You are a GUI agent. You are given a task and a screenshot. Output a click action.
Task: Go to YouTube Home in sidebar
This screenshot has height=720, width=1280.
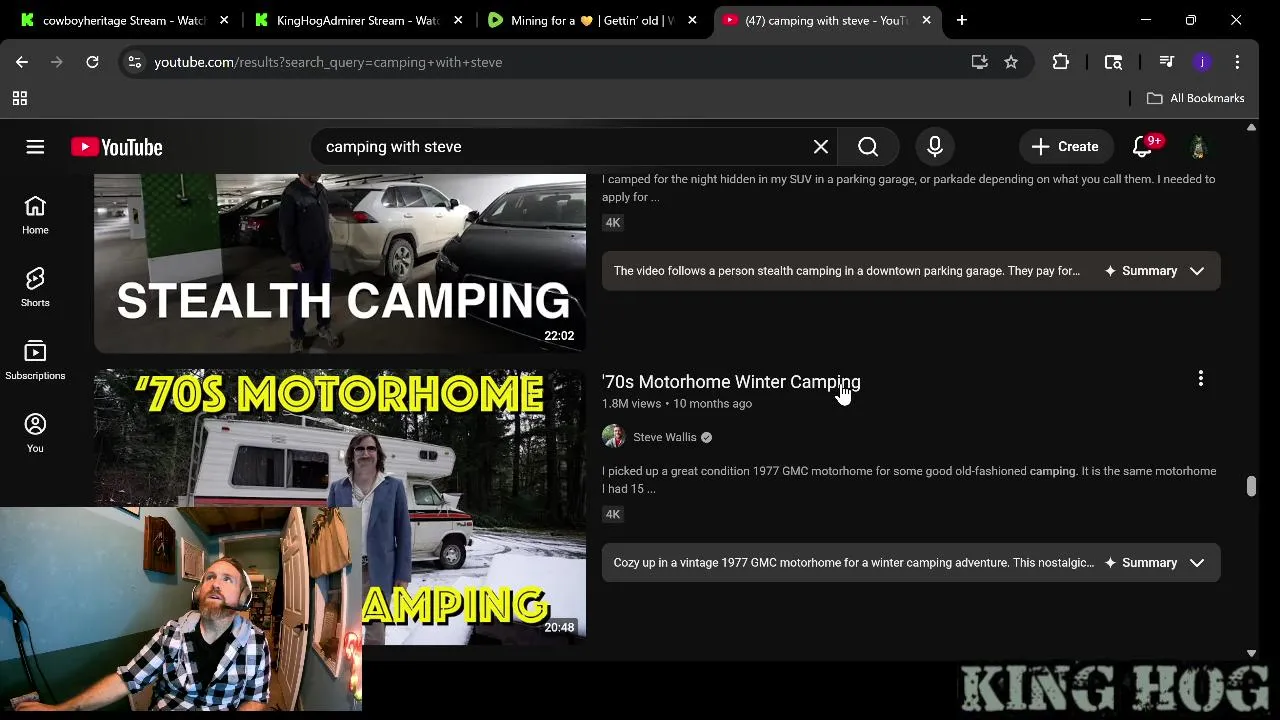[35, 215]
